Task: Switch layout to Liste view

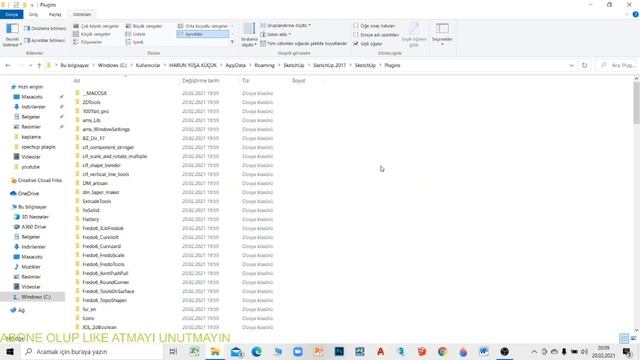Action: pos(136,34)
